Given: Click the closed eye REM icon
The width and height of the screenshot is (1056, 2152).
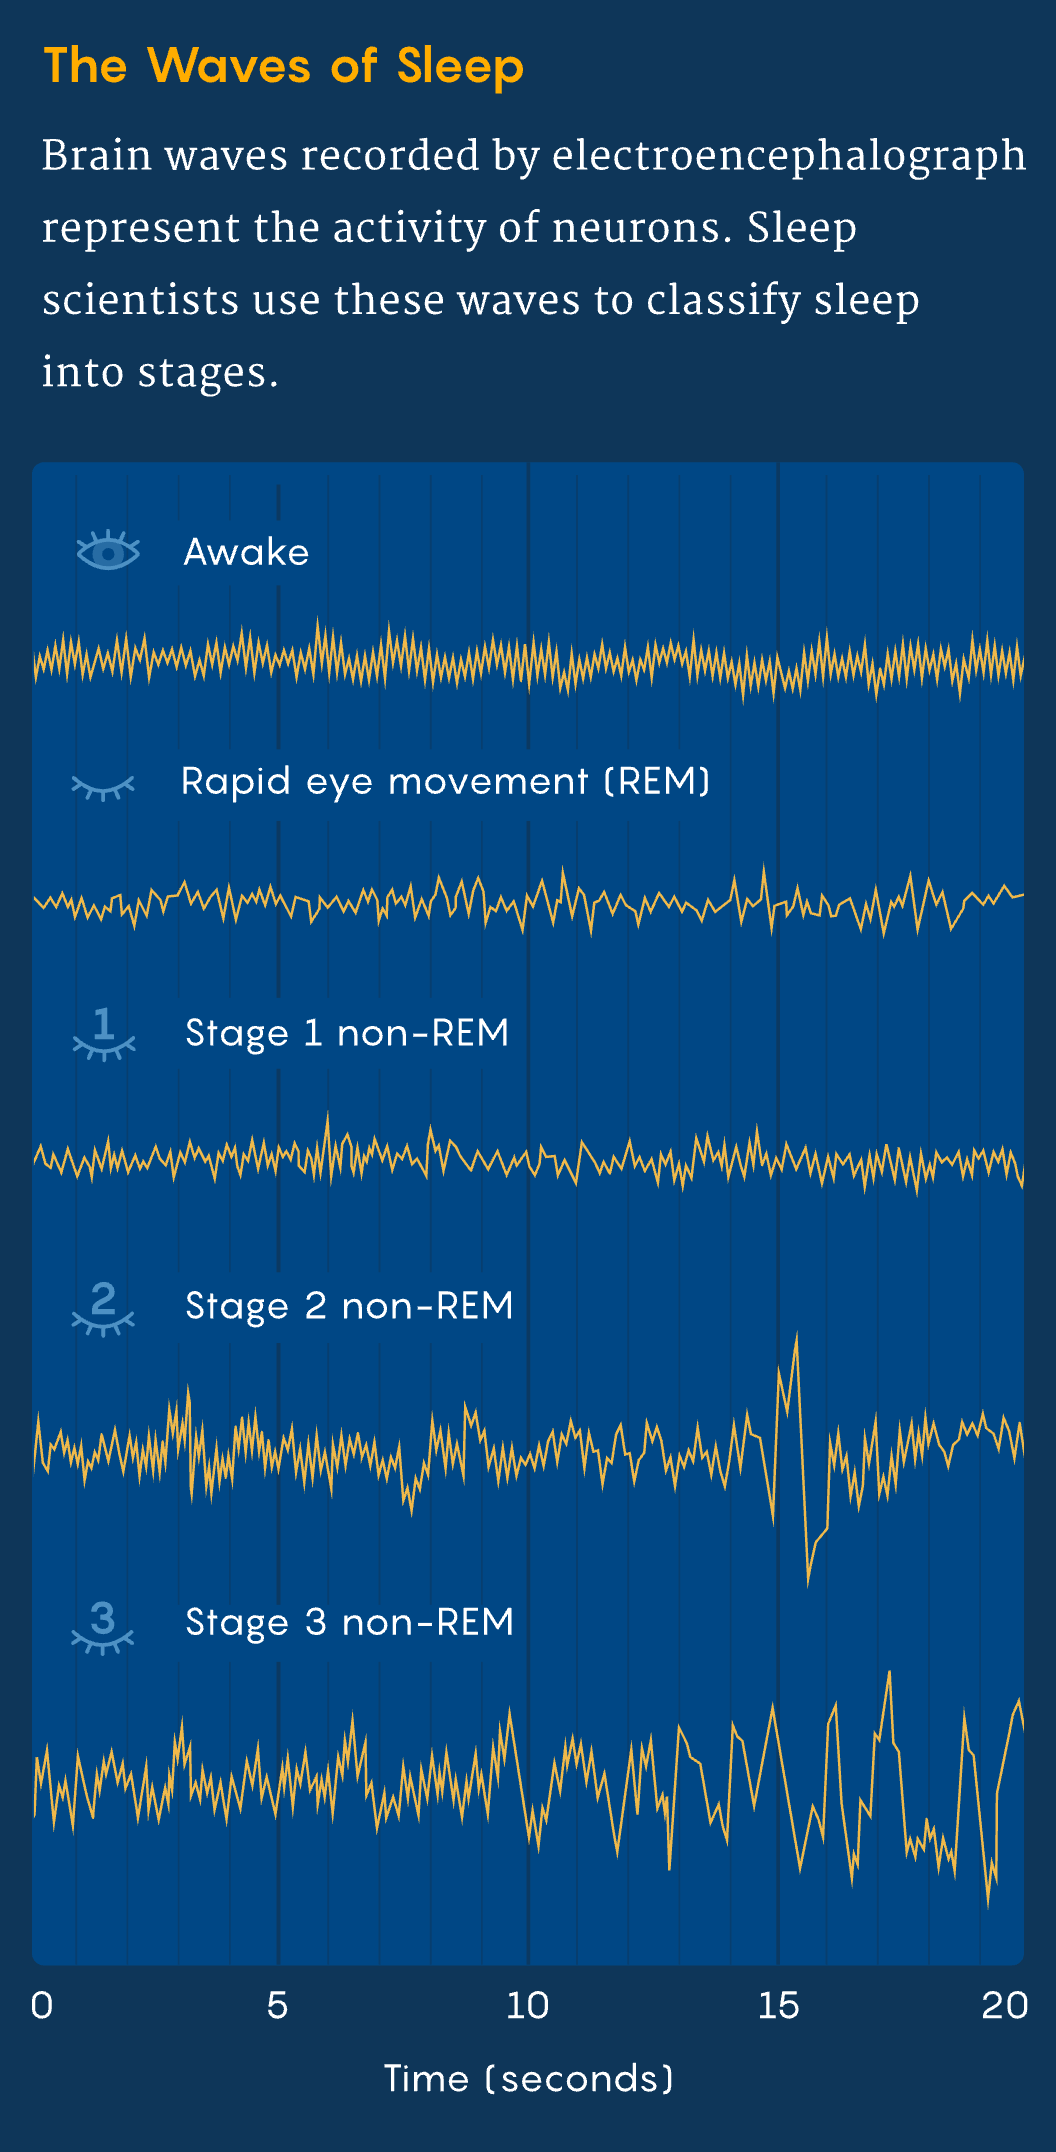Looking at the screenshot, I should (x=103, y=788).
